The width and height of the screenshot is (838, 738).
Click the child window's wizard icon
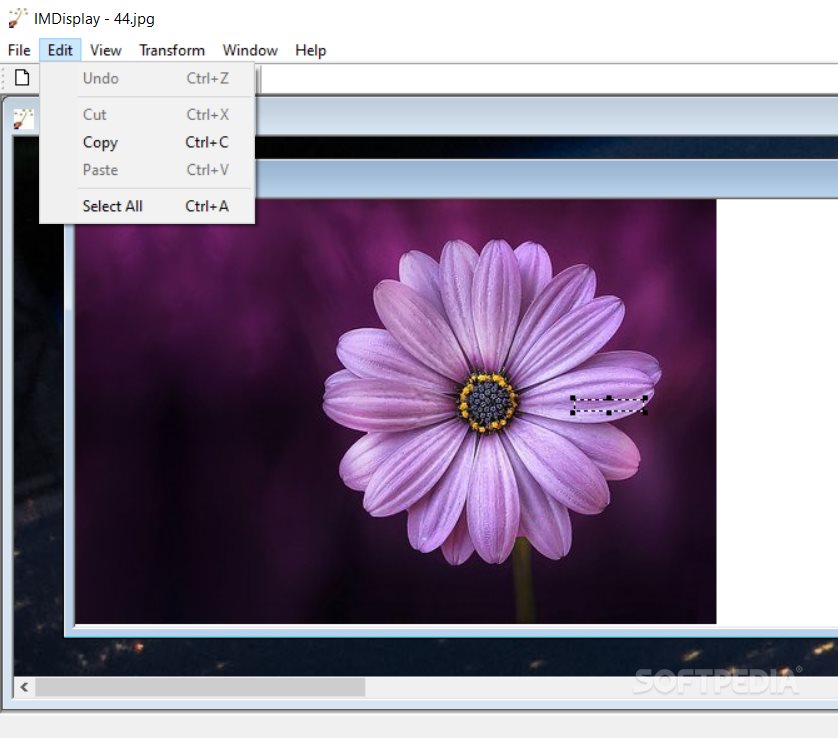pyautogui.click(x=24, y=119)
